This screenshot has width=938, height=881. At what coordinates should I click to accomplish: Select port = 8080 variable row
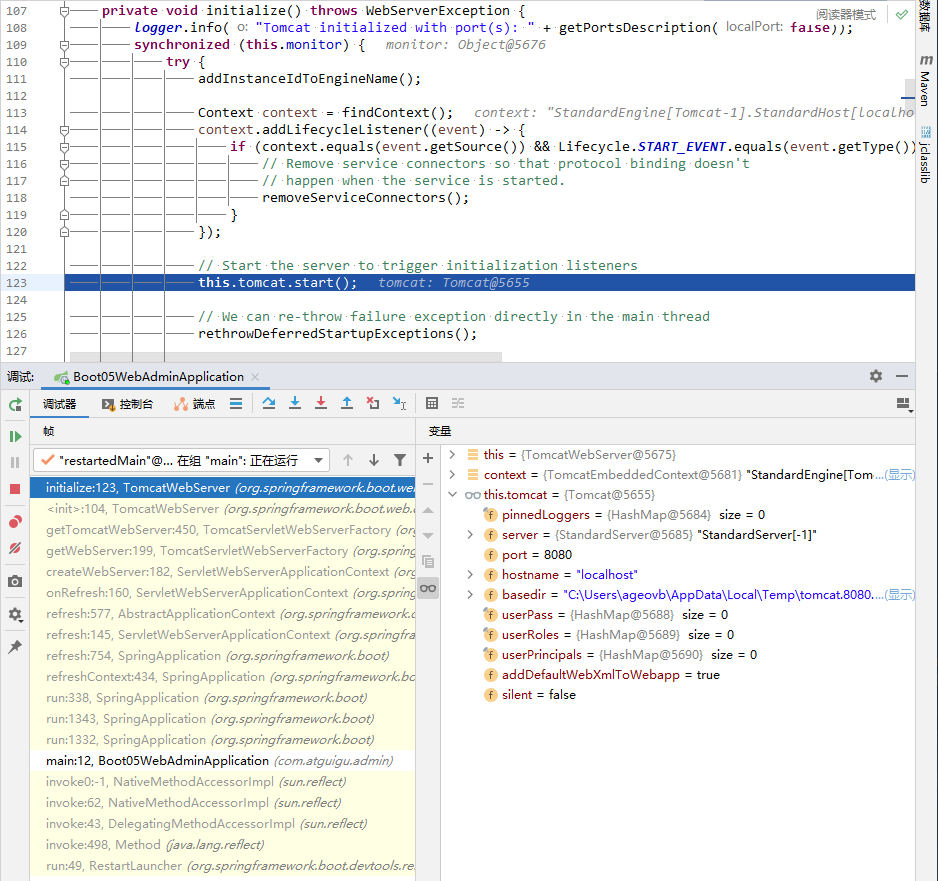[678, 555]
